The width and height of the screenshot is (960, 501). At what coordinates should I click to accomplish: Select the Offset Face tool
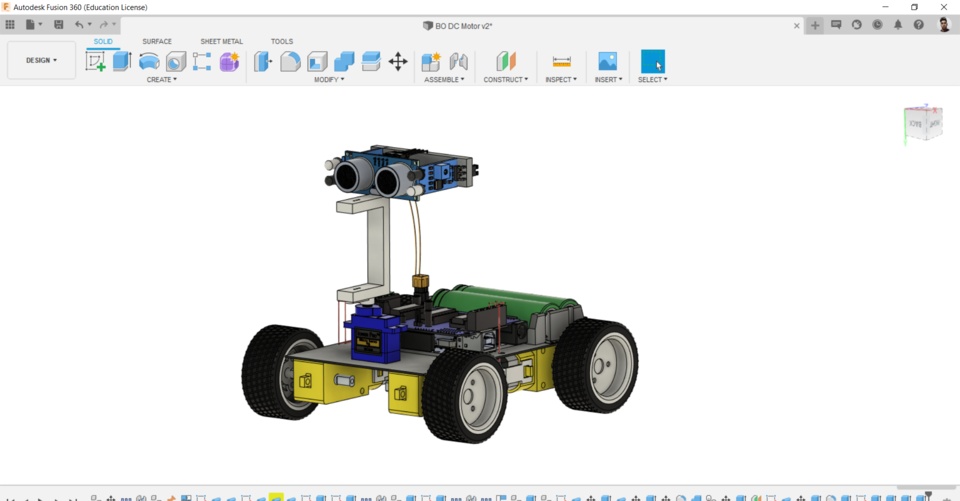(371, 61)
